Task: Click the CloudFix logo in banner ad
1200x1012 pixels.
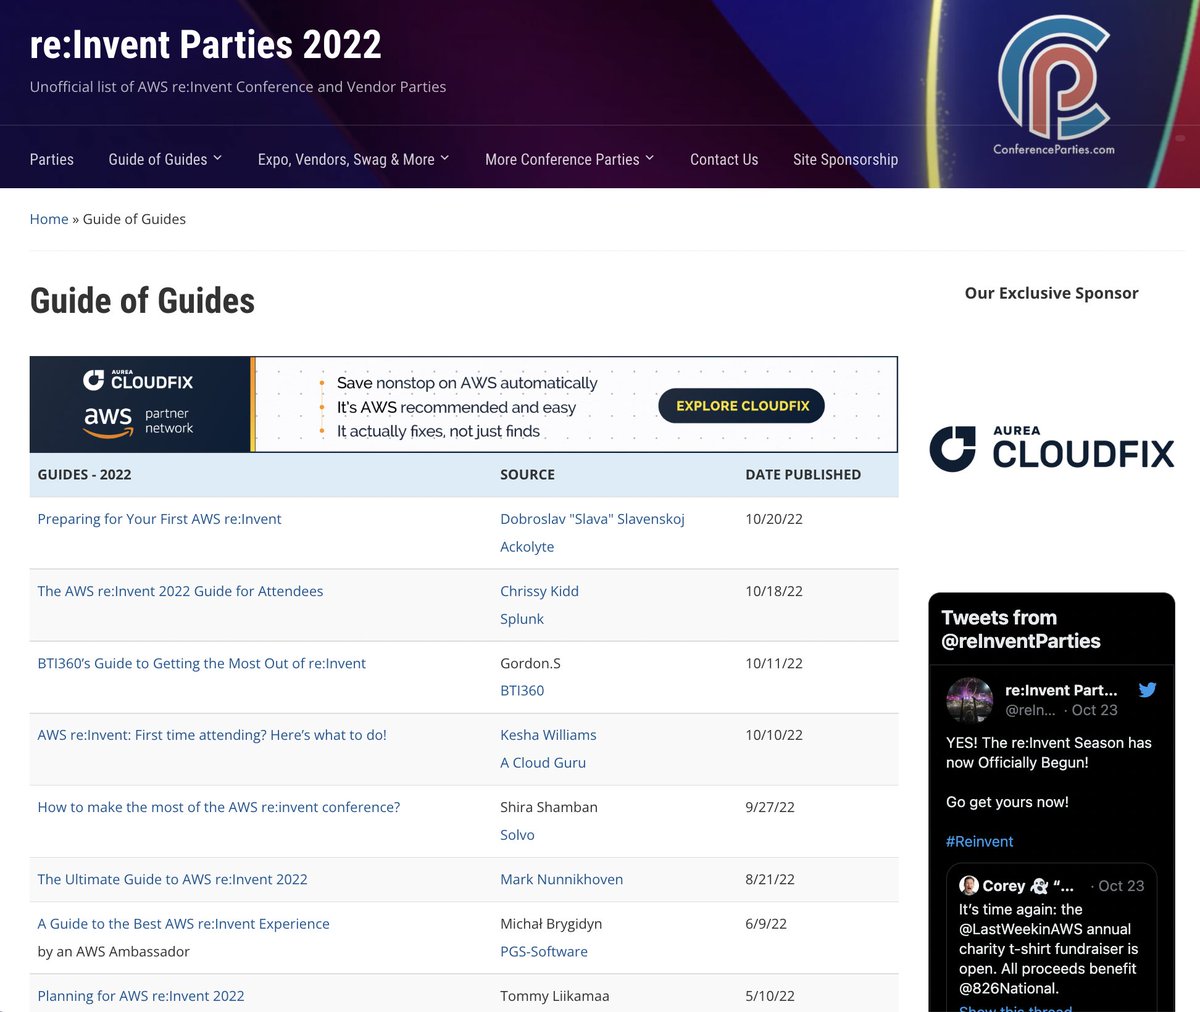Action: 138,379
